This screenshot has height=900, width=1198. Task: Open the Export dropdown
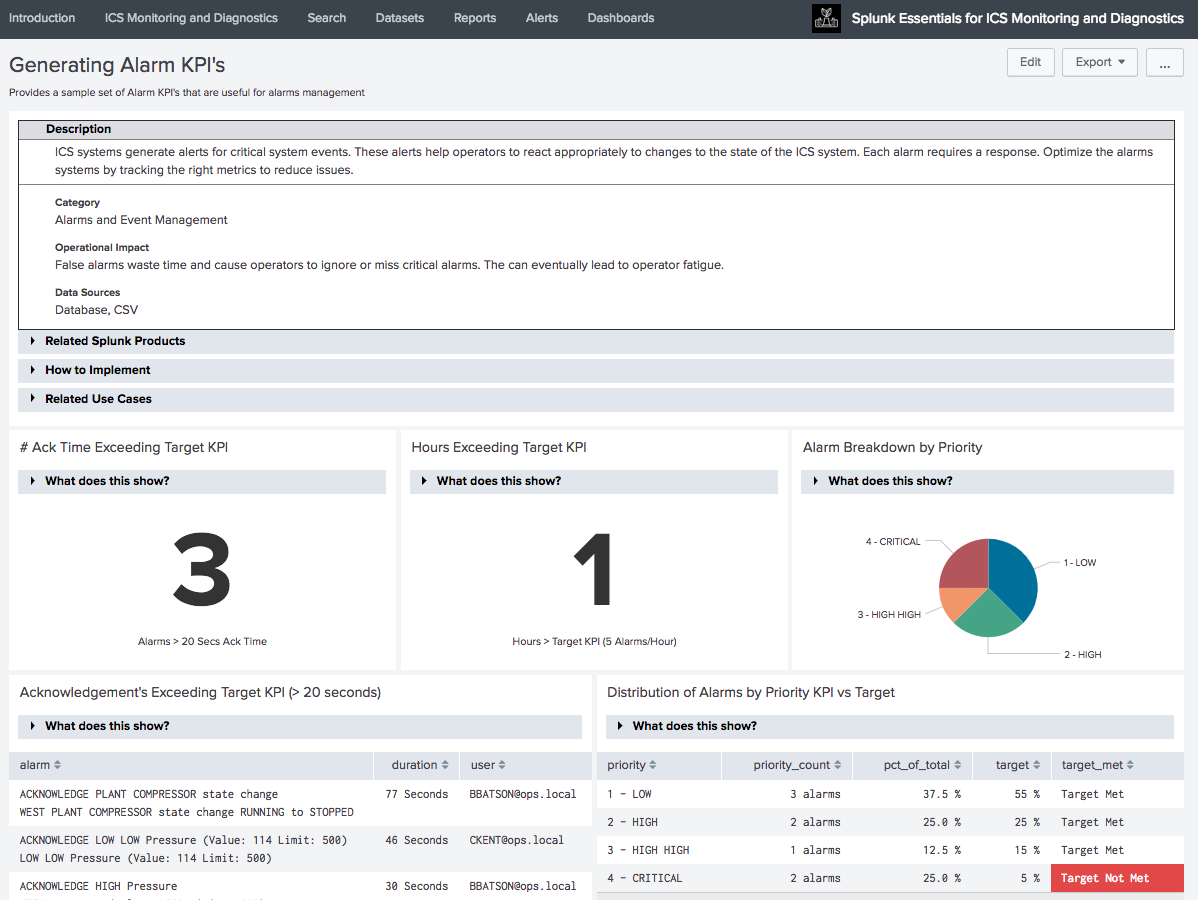click(x=1099, y=62)
